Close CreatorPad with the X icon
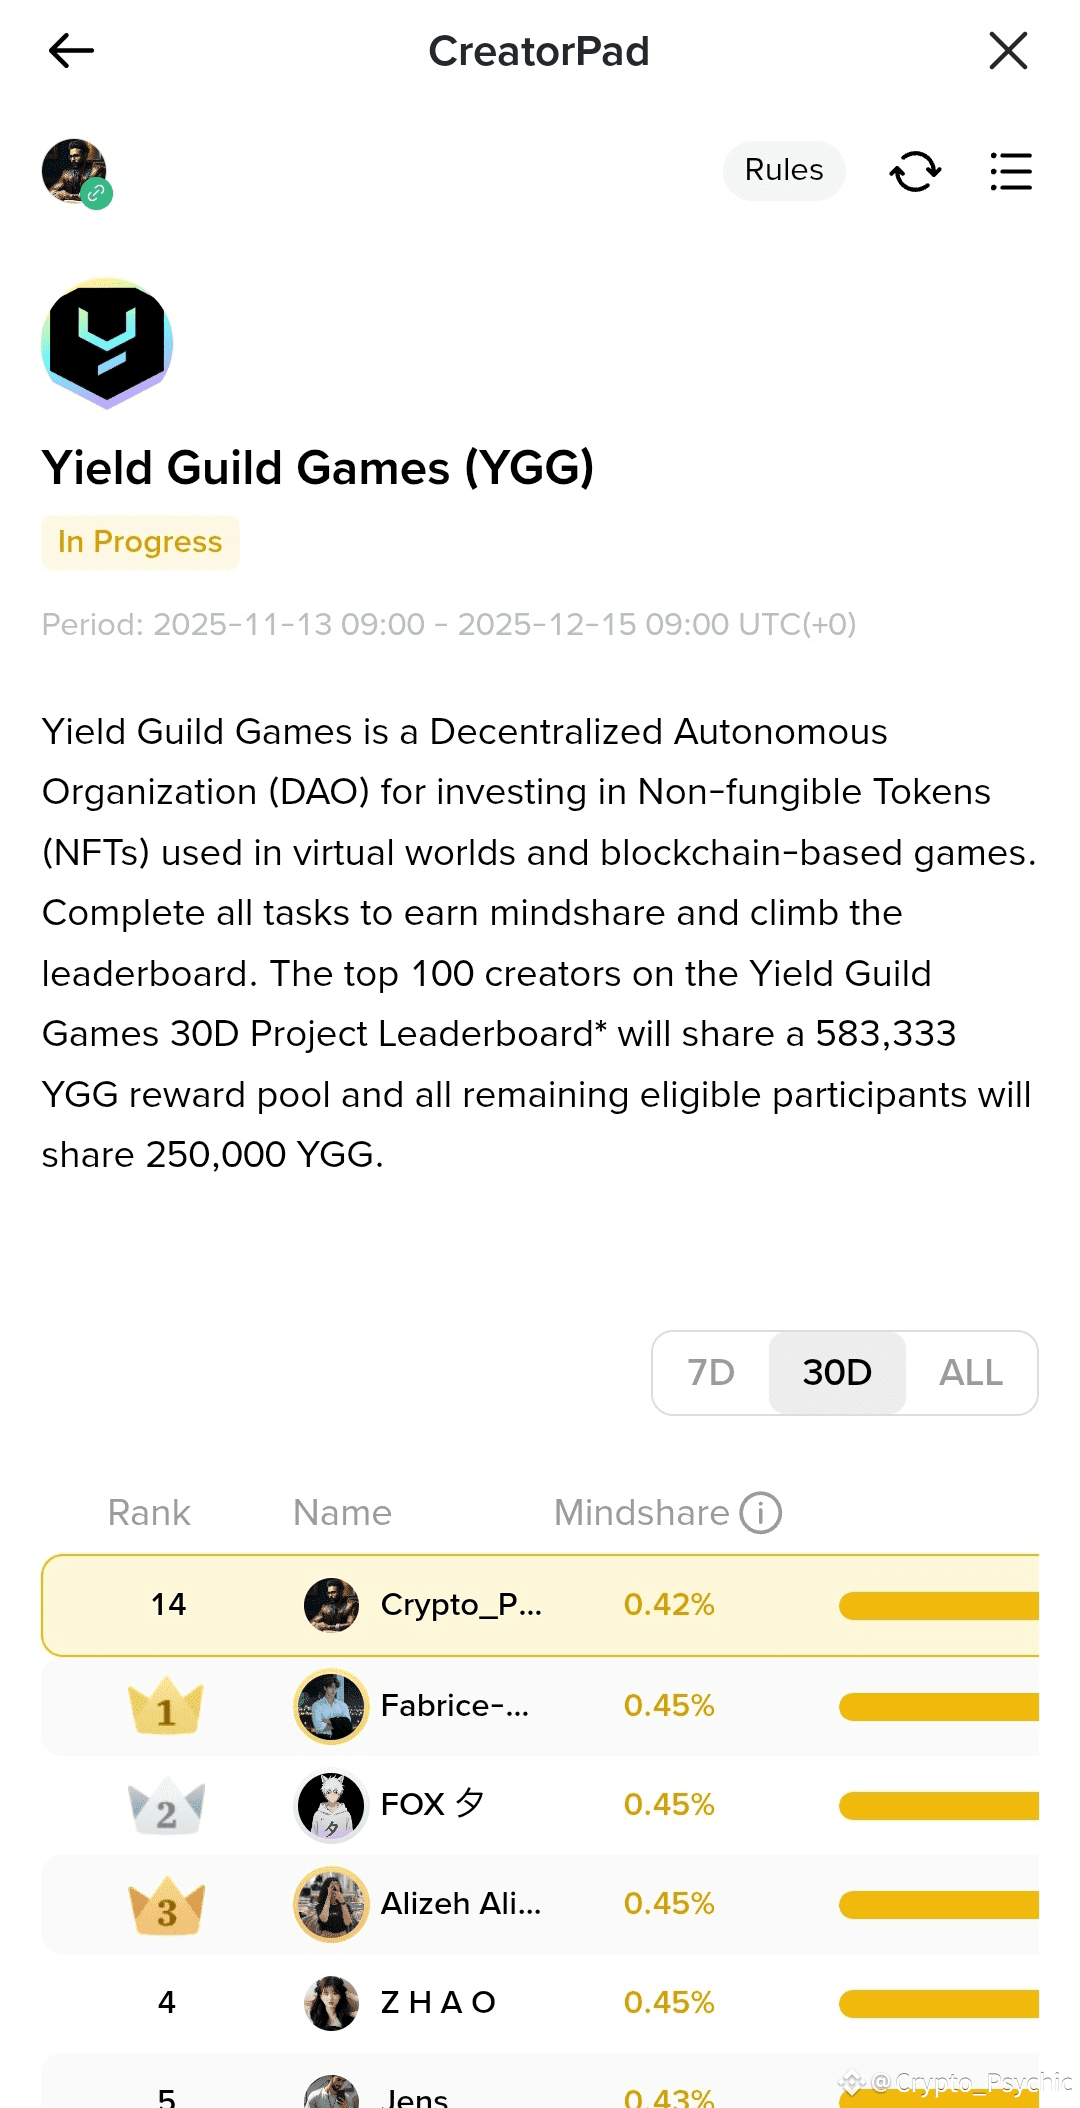Screen dimensions: 1080x2108 click(x=1008, y=50)
